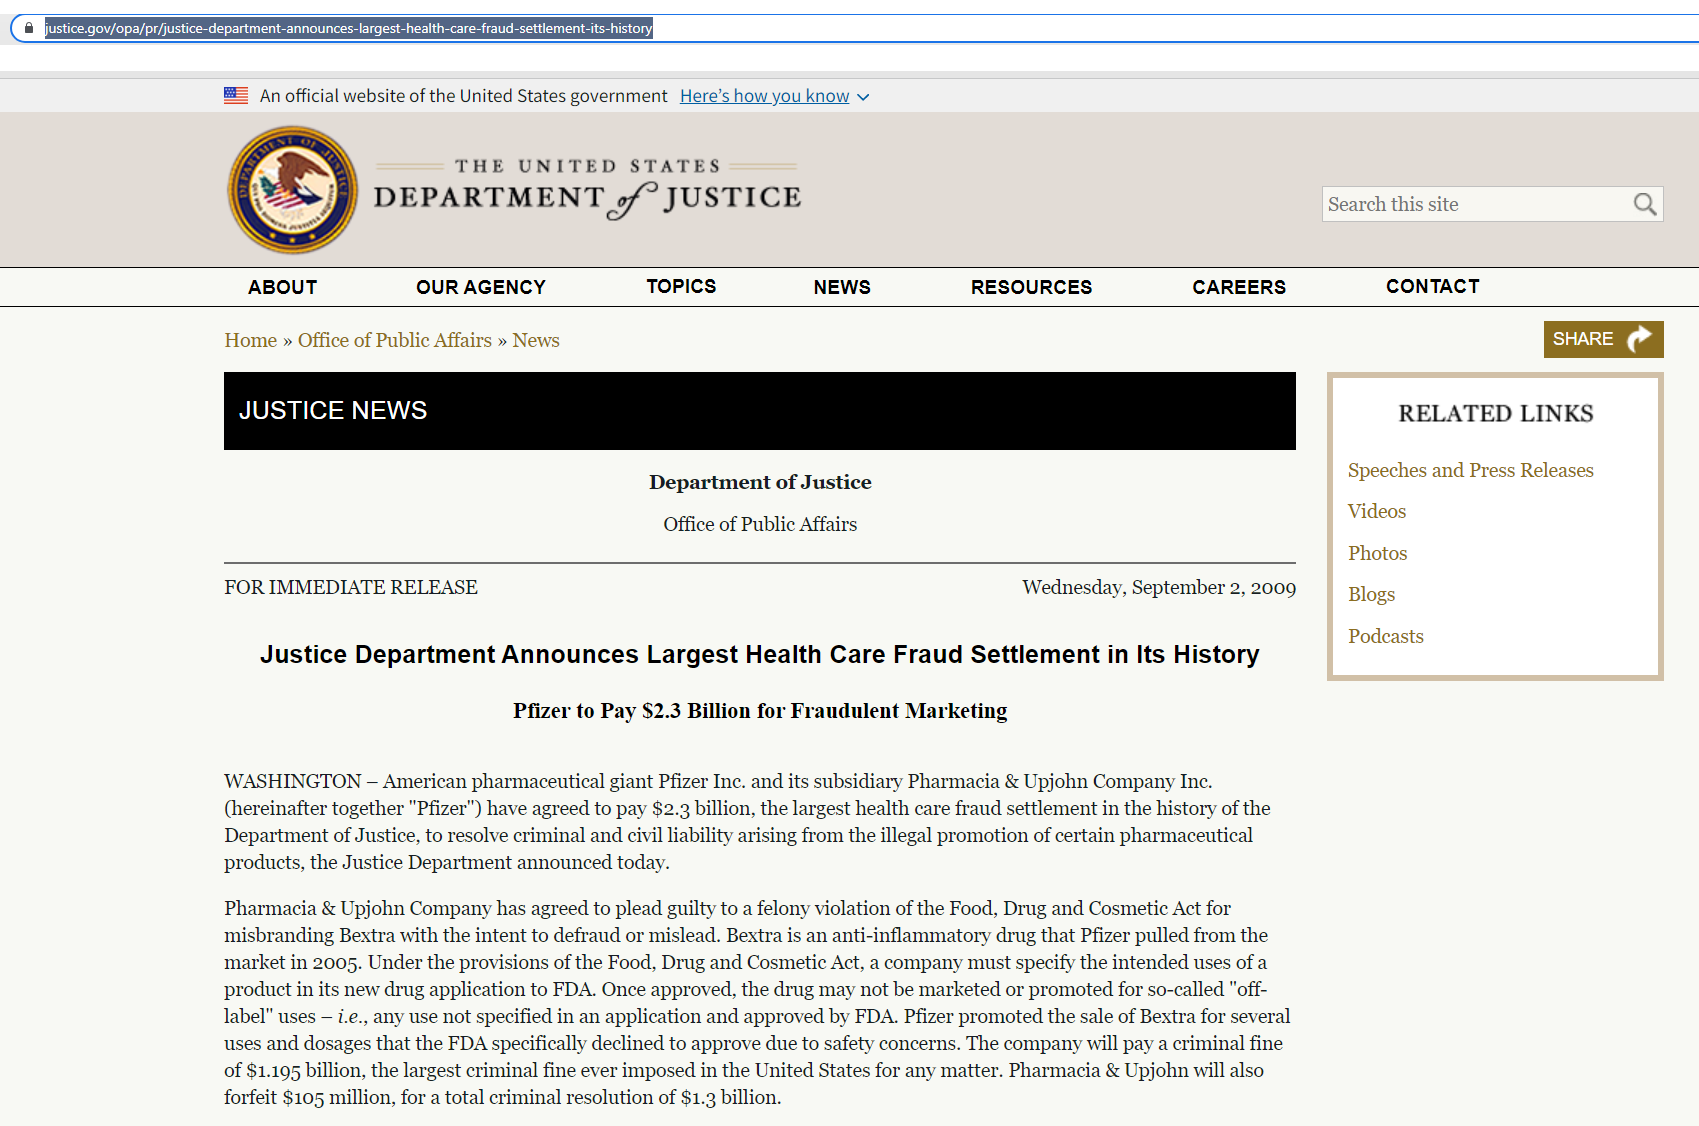Open the OUR AGENCY menu

pos(481,287)
